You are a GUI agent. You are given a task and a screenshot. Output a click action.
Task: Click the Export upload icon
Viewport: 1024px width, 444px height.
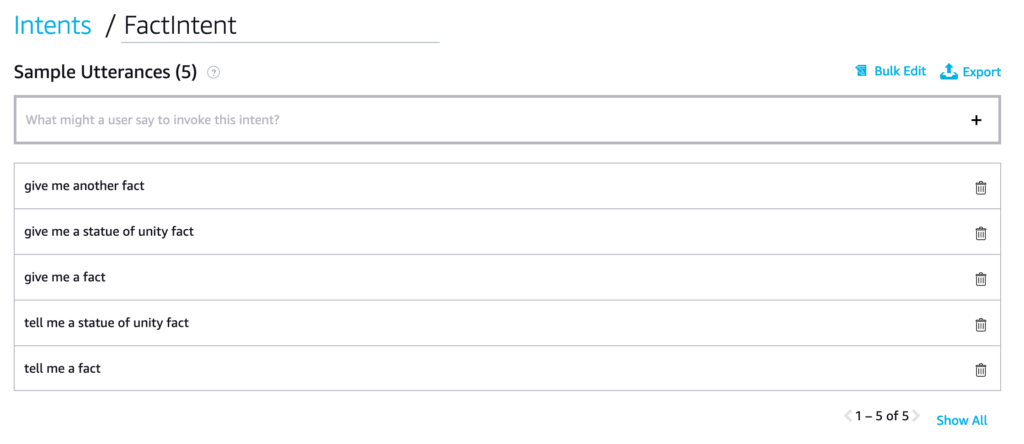(x=949, y=71)
